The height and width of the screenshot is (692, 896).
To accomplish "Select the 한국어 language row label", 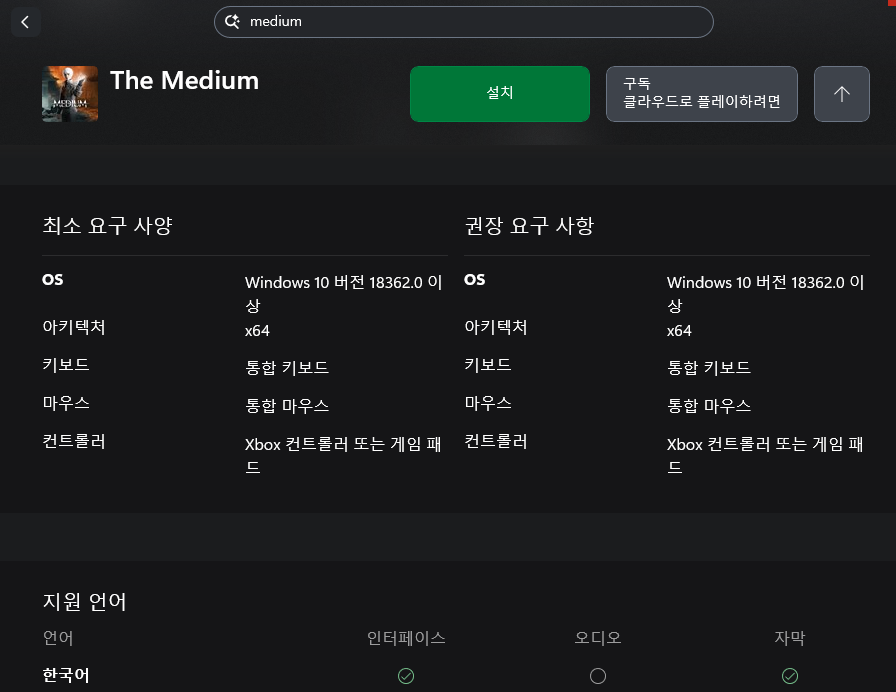I will (66, 676).
